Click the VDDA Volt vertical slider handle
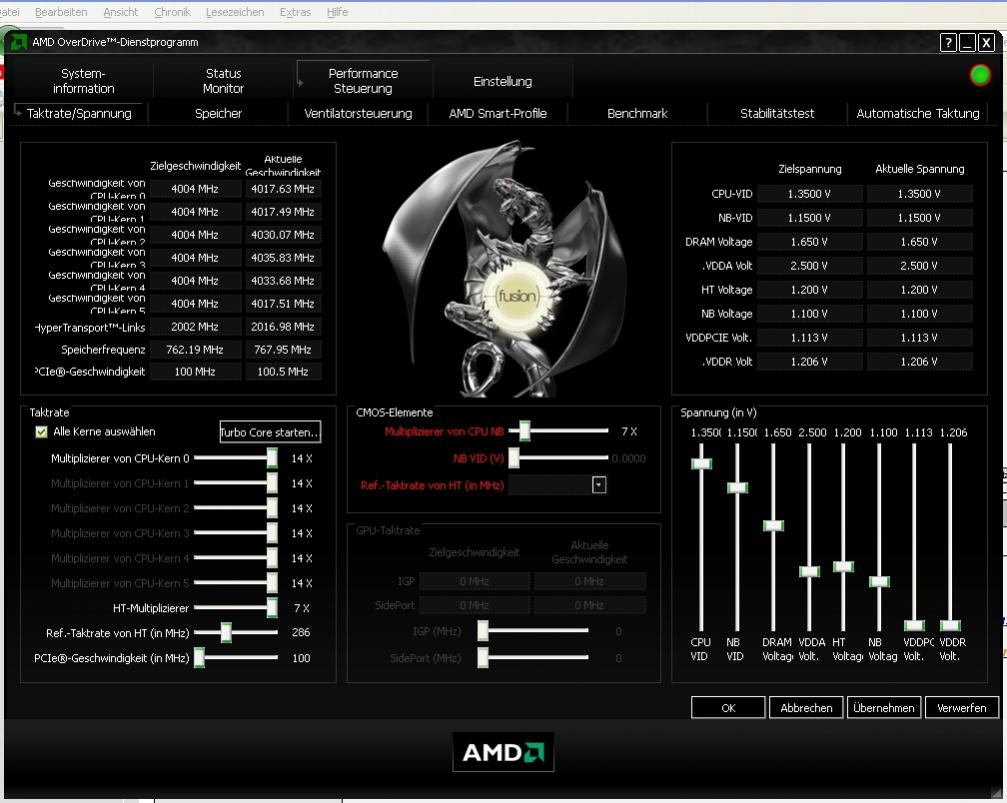The image size is (1007, 803). [x=809, y=571]
